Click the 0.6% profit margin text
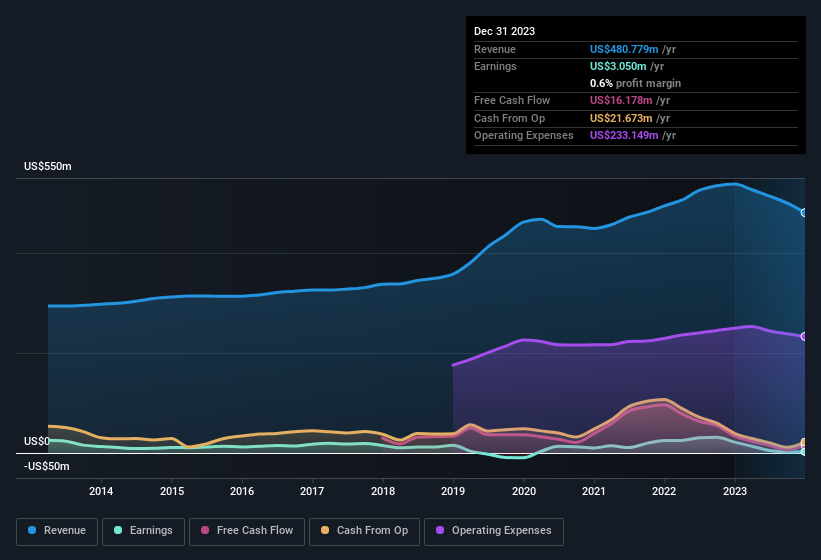Viewport: 821px width, 560px height. [635, 83]
